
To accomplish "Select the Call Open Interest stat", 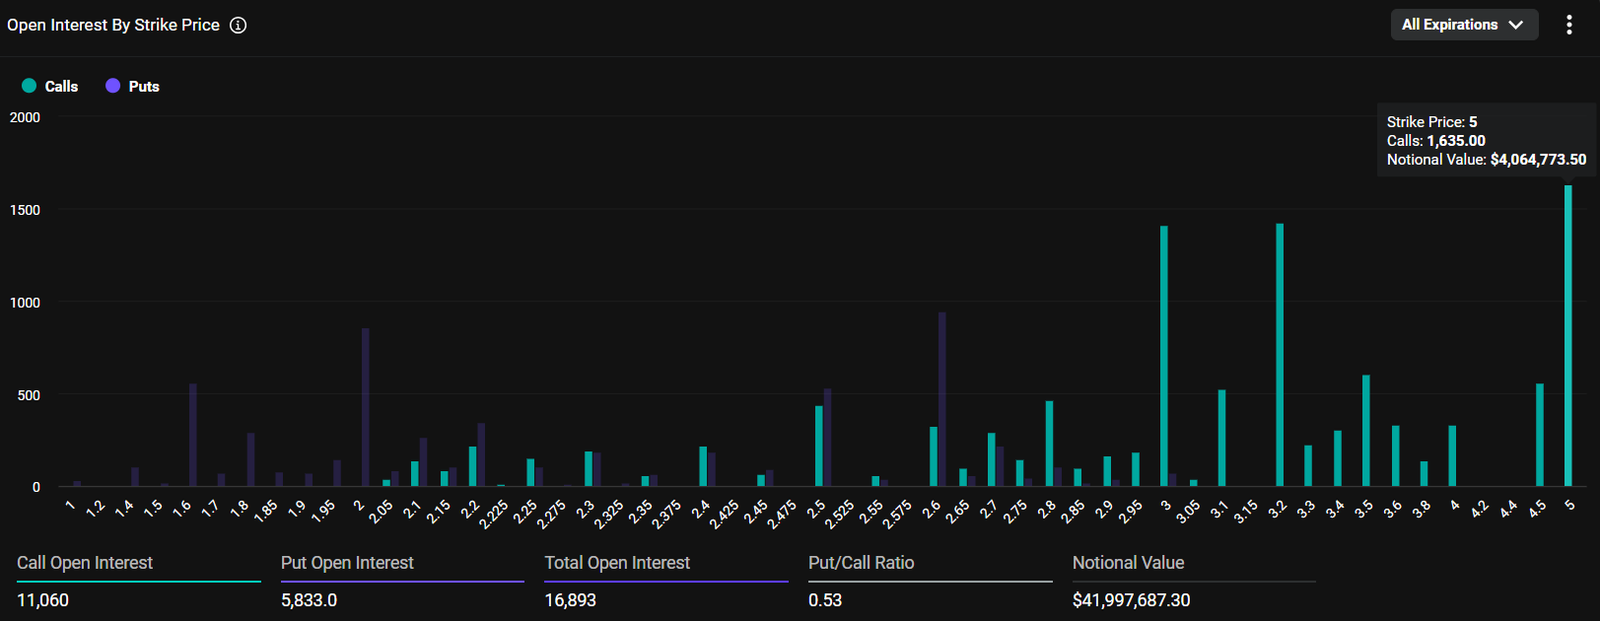I will click(x=139, y=581).
